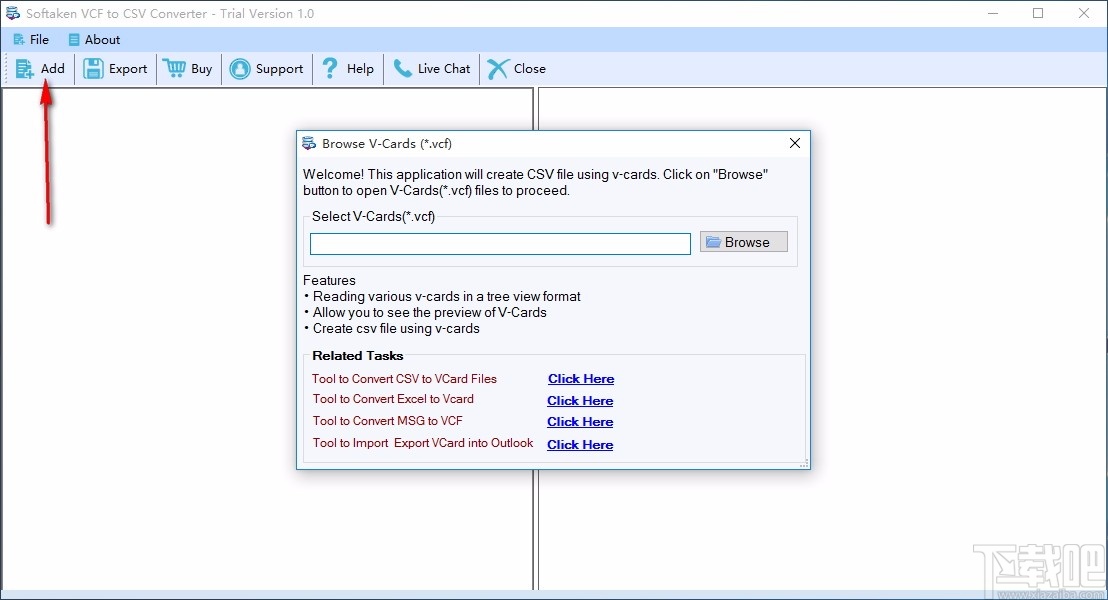
Task: Click the dialog resize grip
Action: click(803, 463)
